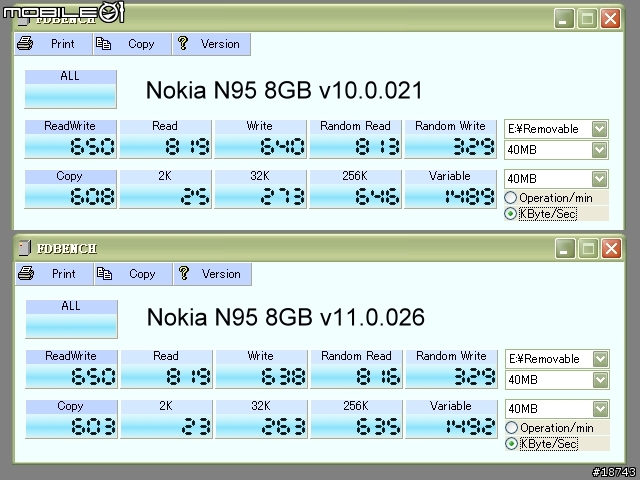Click Copy icon in bottom FDBENCH window

pyautogui.click(x=104, y=273)
